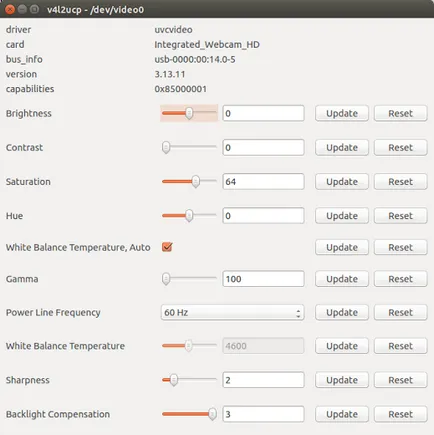Click the Gamma value field showing 100
This screenshot has width=434, height=435.
click(263, 279)
